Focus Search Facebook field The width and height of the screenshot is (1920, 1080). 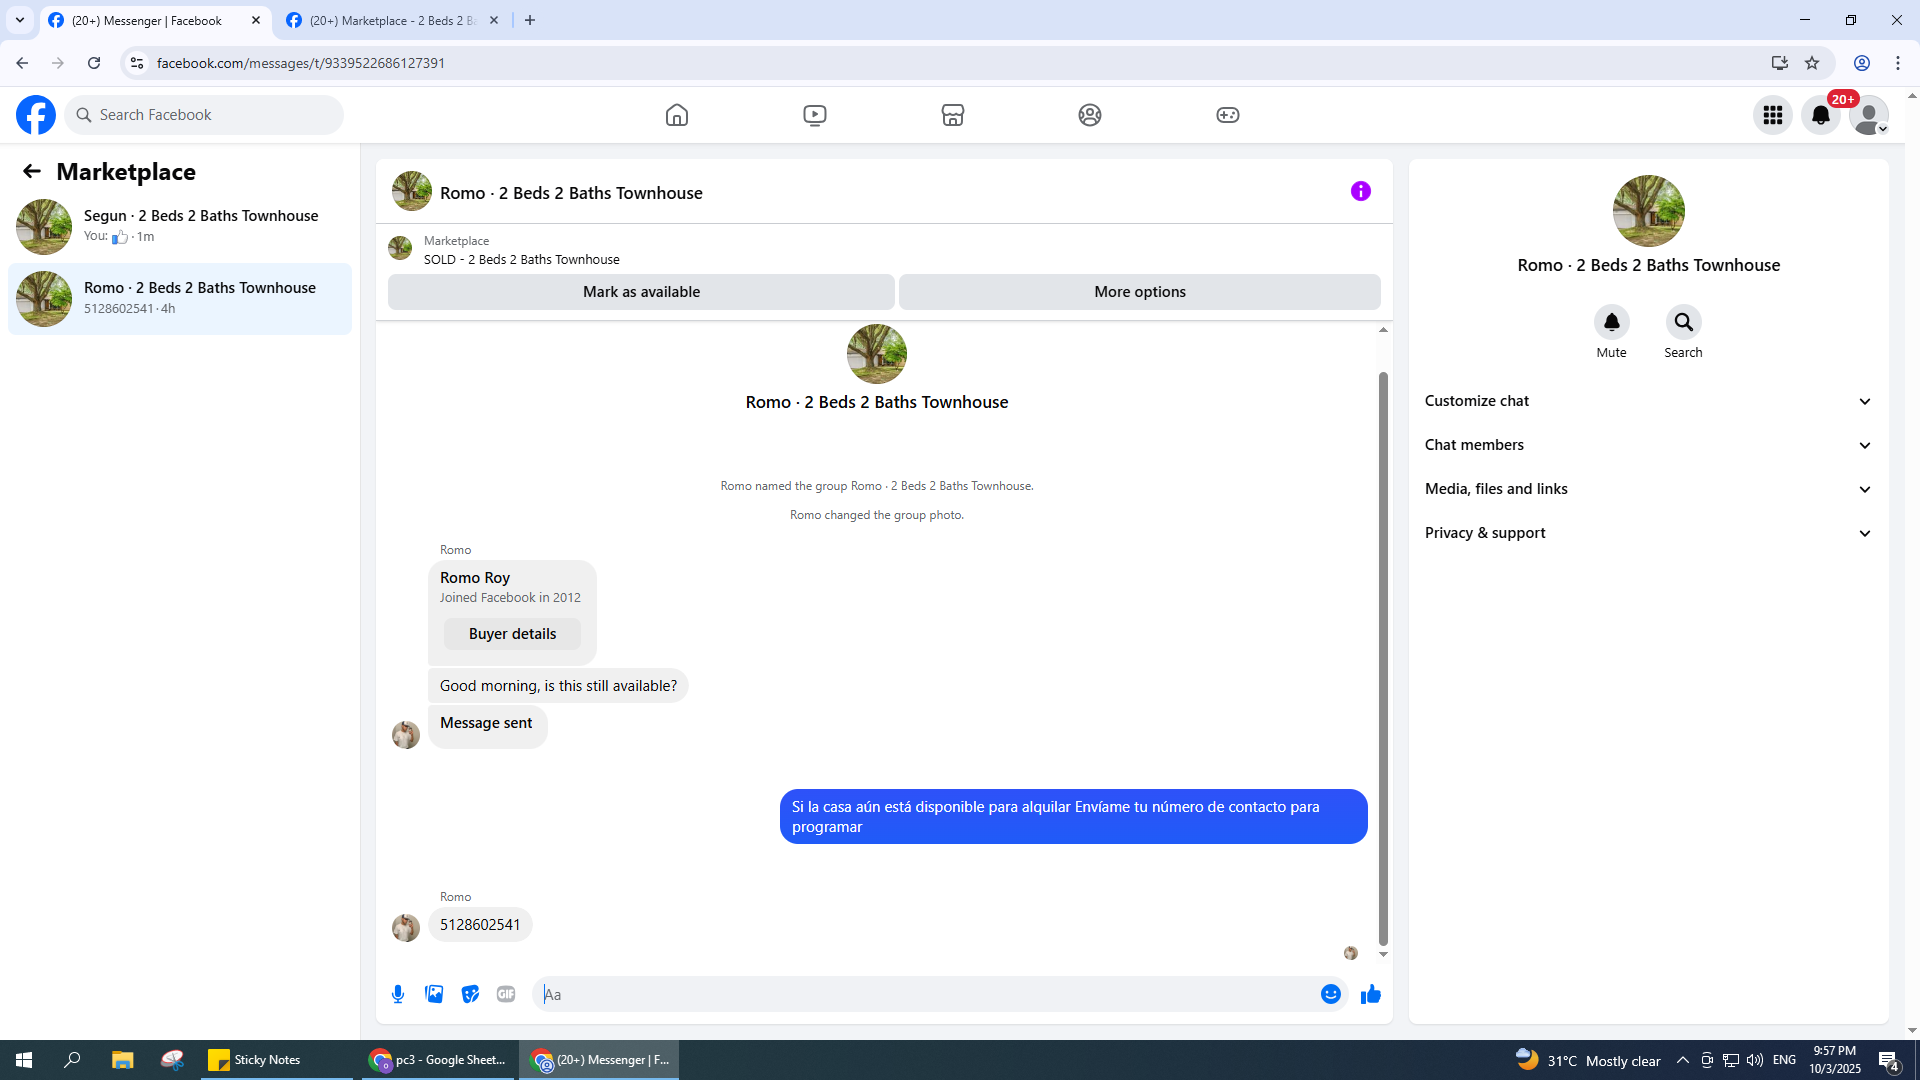coord(204,115)
